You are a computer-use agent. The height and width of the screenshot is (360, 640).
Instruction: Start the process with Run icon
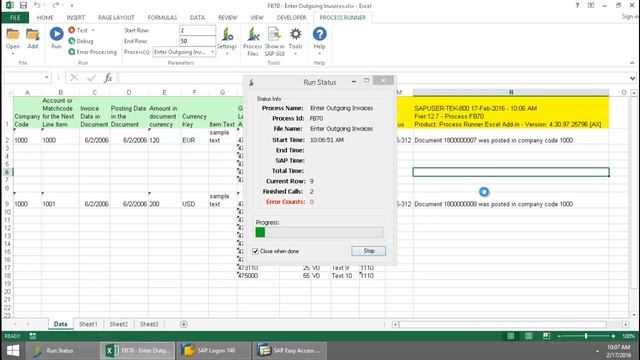[x=56, y=38]
